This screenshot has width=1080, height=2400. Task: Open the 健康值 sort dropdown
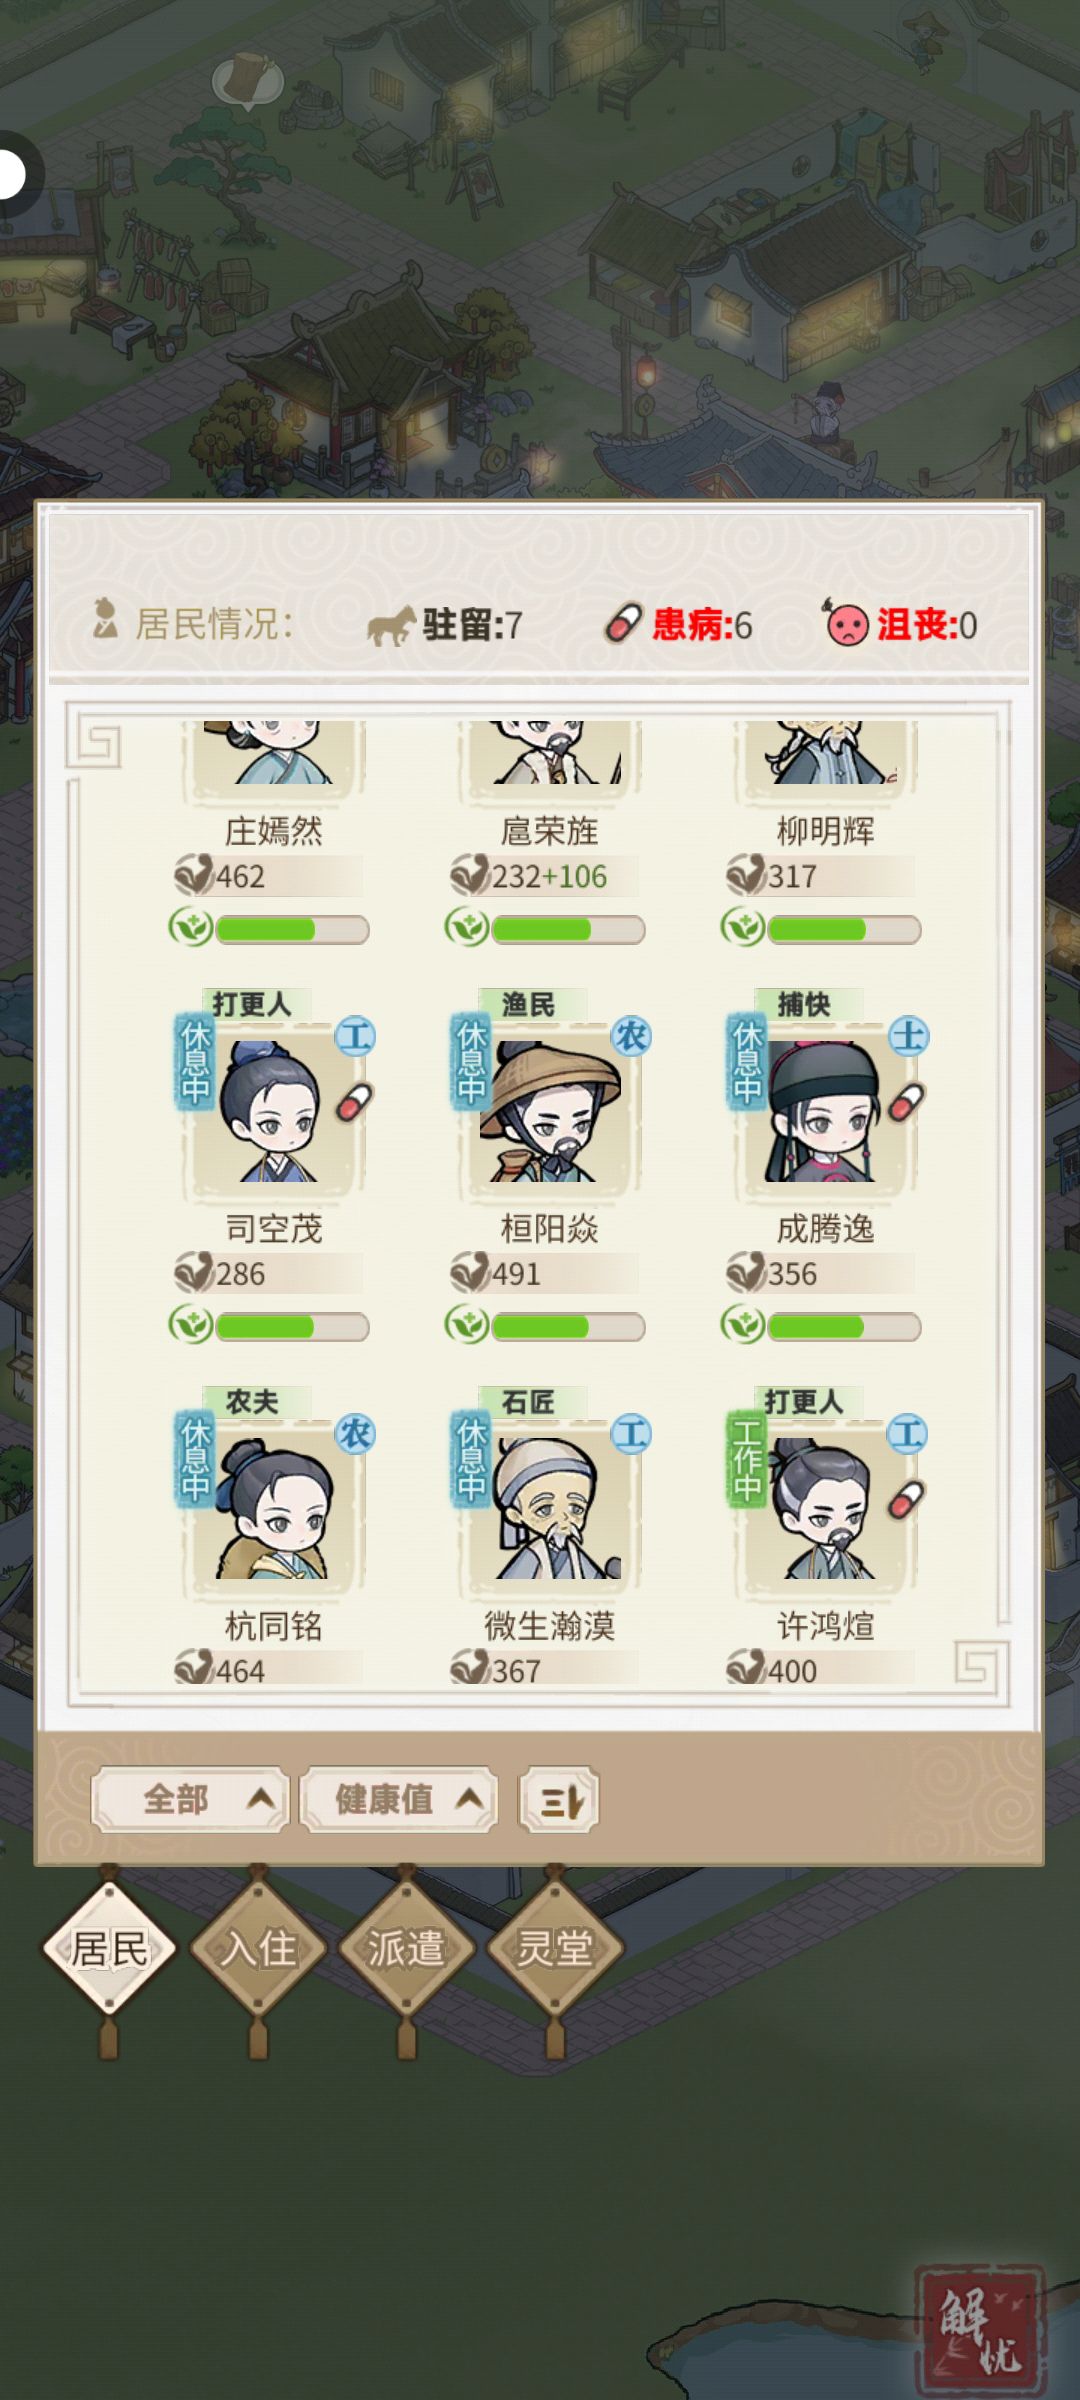399,1800
